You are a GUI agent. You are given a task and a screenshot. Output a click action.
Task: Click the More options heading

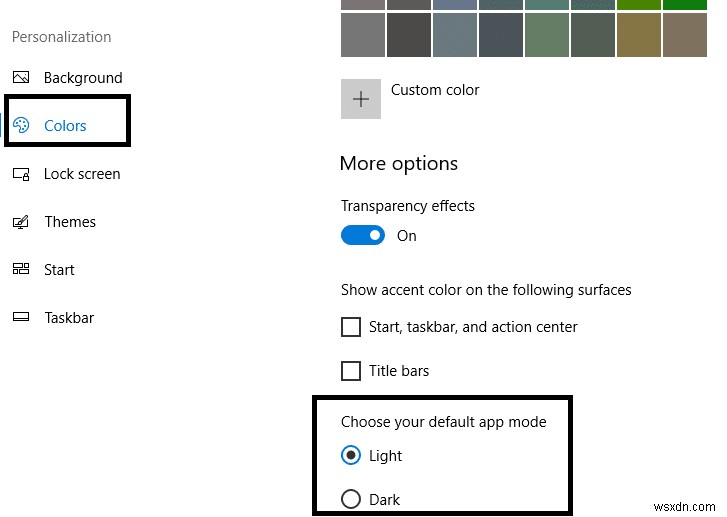[x=399, y=164]
